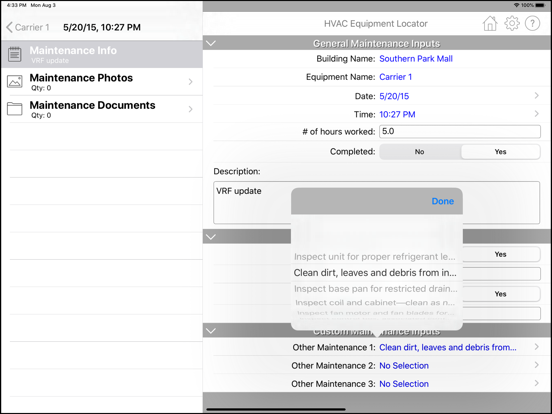This screenshot has width=552, height=414.
Task: Expand Maintenance Documents chevron
Action: [190, 109]
